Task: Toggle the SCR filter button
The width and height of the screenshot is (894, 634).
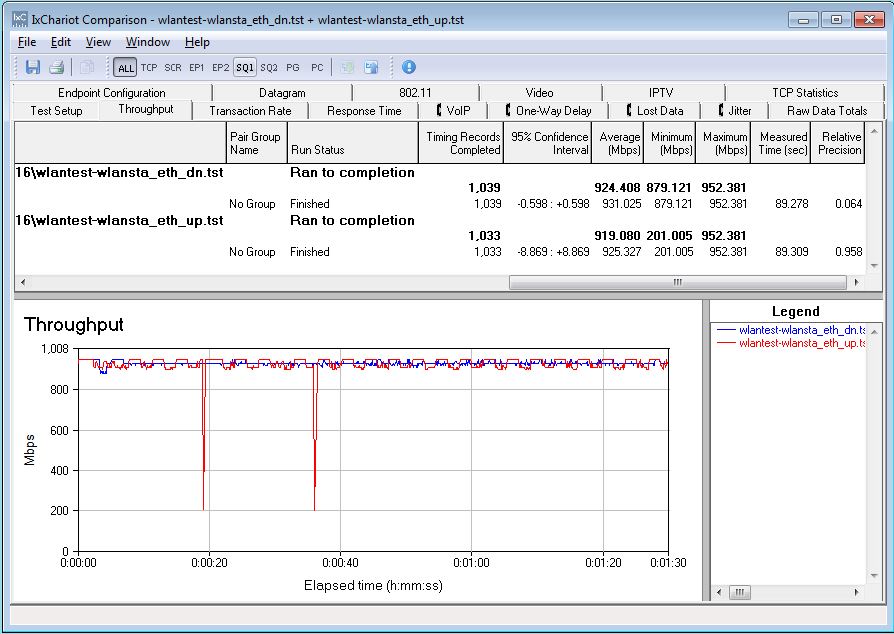Action: 173,68
